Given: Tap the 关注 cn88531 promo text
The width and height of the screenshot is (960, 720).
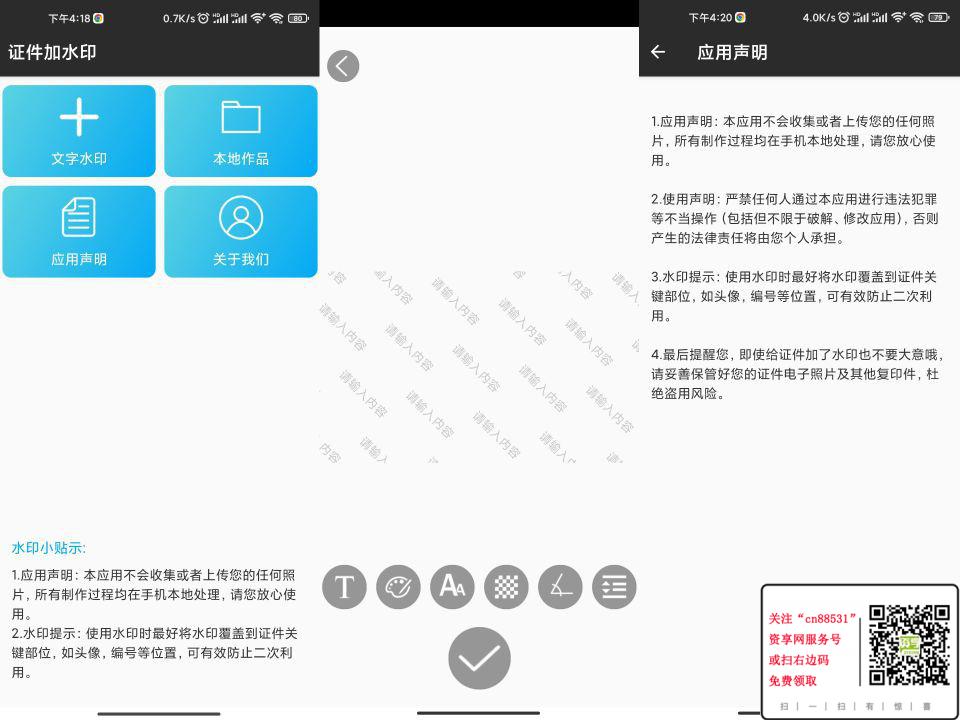Looking at the screenshot, I should [x=813, y=619].
